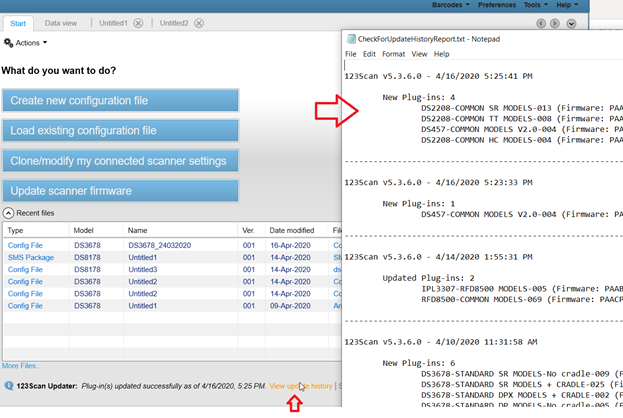Screen dimensions: 623x418
Task: Select the DS3678_24032020 recent file row
Action: pos(159,245)
